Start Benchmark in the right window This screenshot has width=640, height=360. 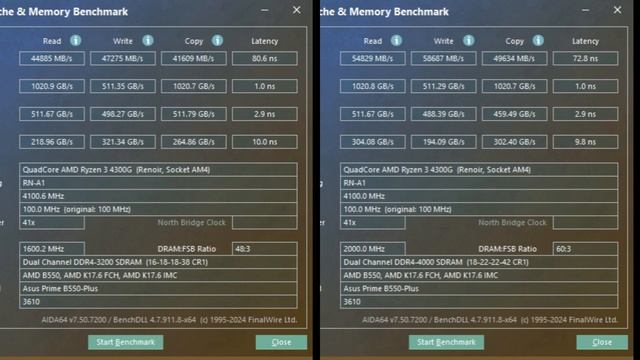coord(447,342)
